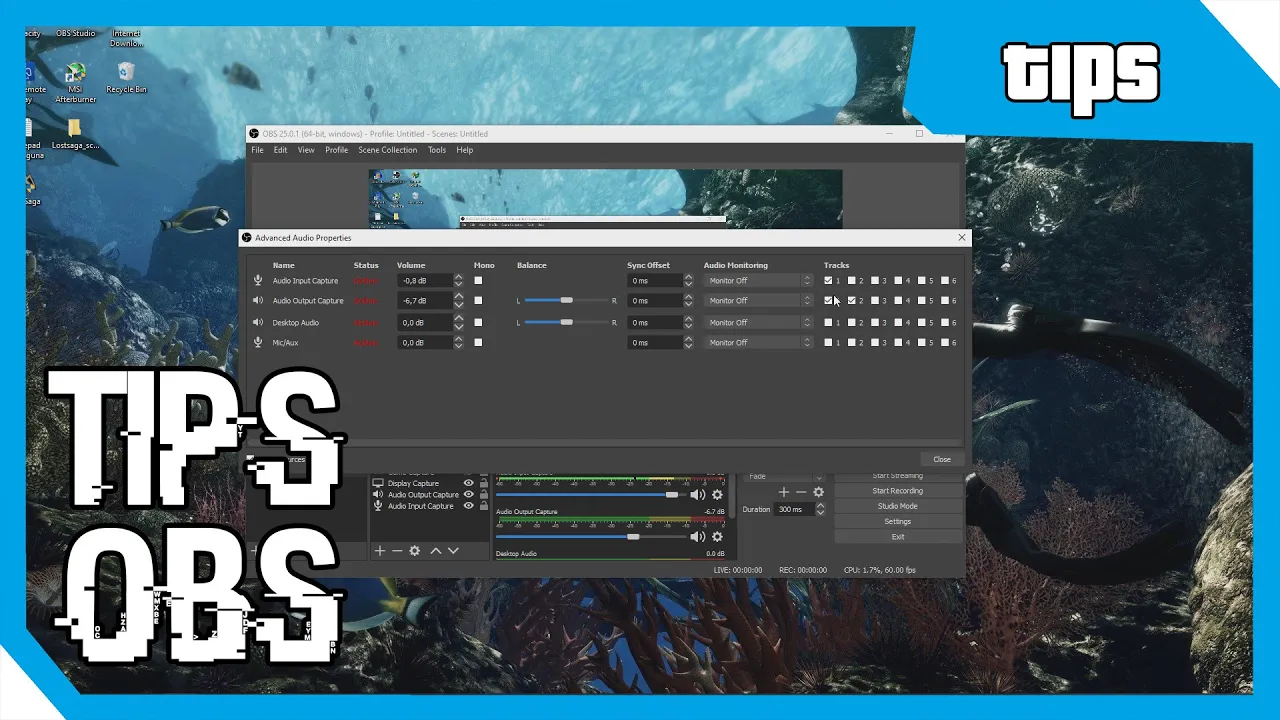Open the File menu in OBS
The image size is (1280, 720).
257,150
